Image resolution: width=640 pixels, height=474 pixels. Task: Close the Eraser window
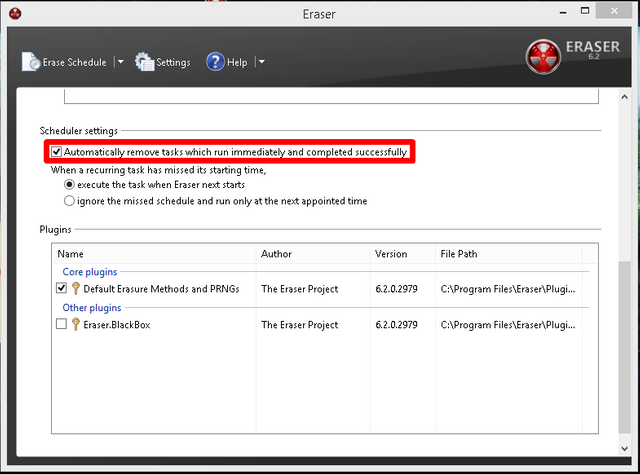[x=614, y=11]
